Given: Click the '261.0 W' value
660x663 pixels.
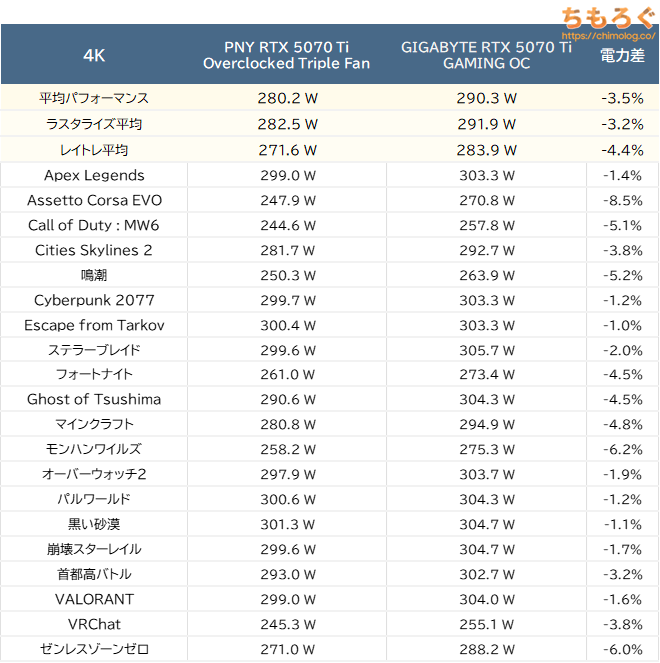Looking at the screenshot, I should pyautogui.click(x=288, y=374).
